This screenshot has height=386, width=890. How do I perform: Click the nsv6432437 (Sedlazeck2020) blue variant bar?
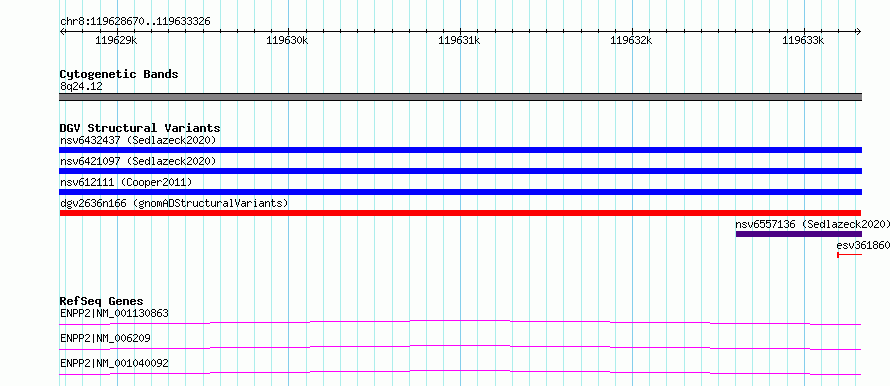tap(460, 150)
